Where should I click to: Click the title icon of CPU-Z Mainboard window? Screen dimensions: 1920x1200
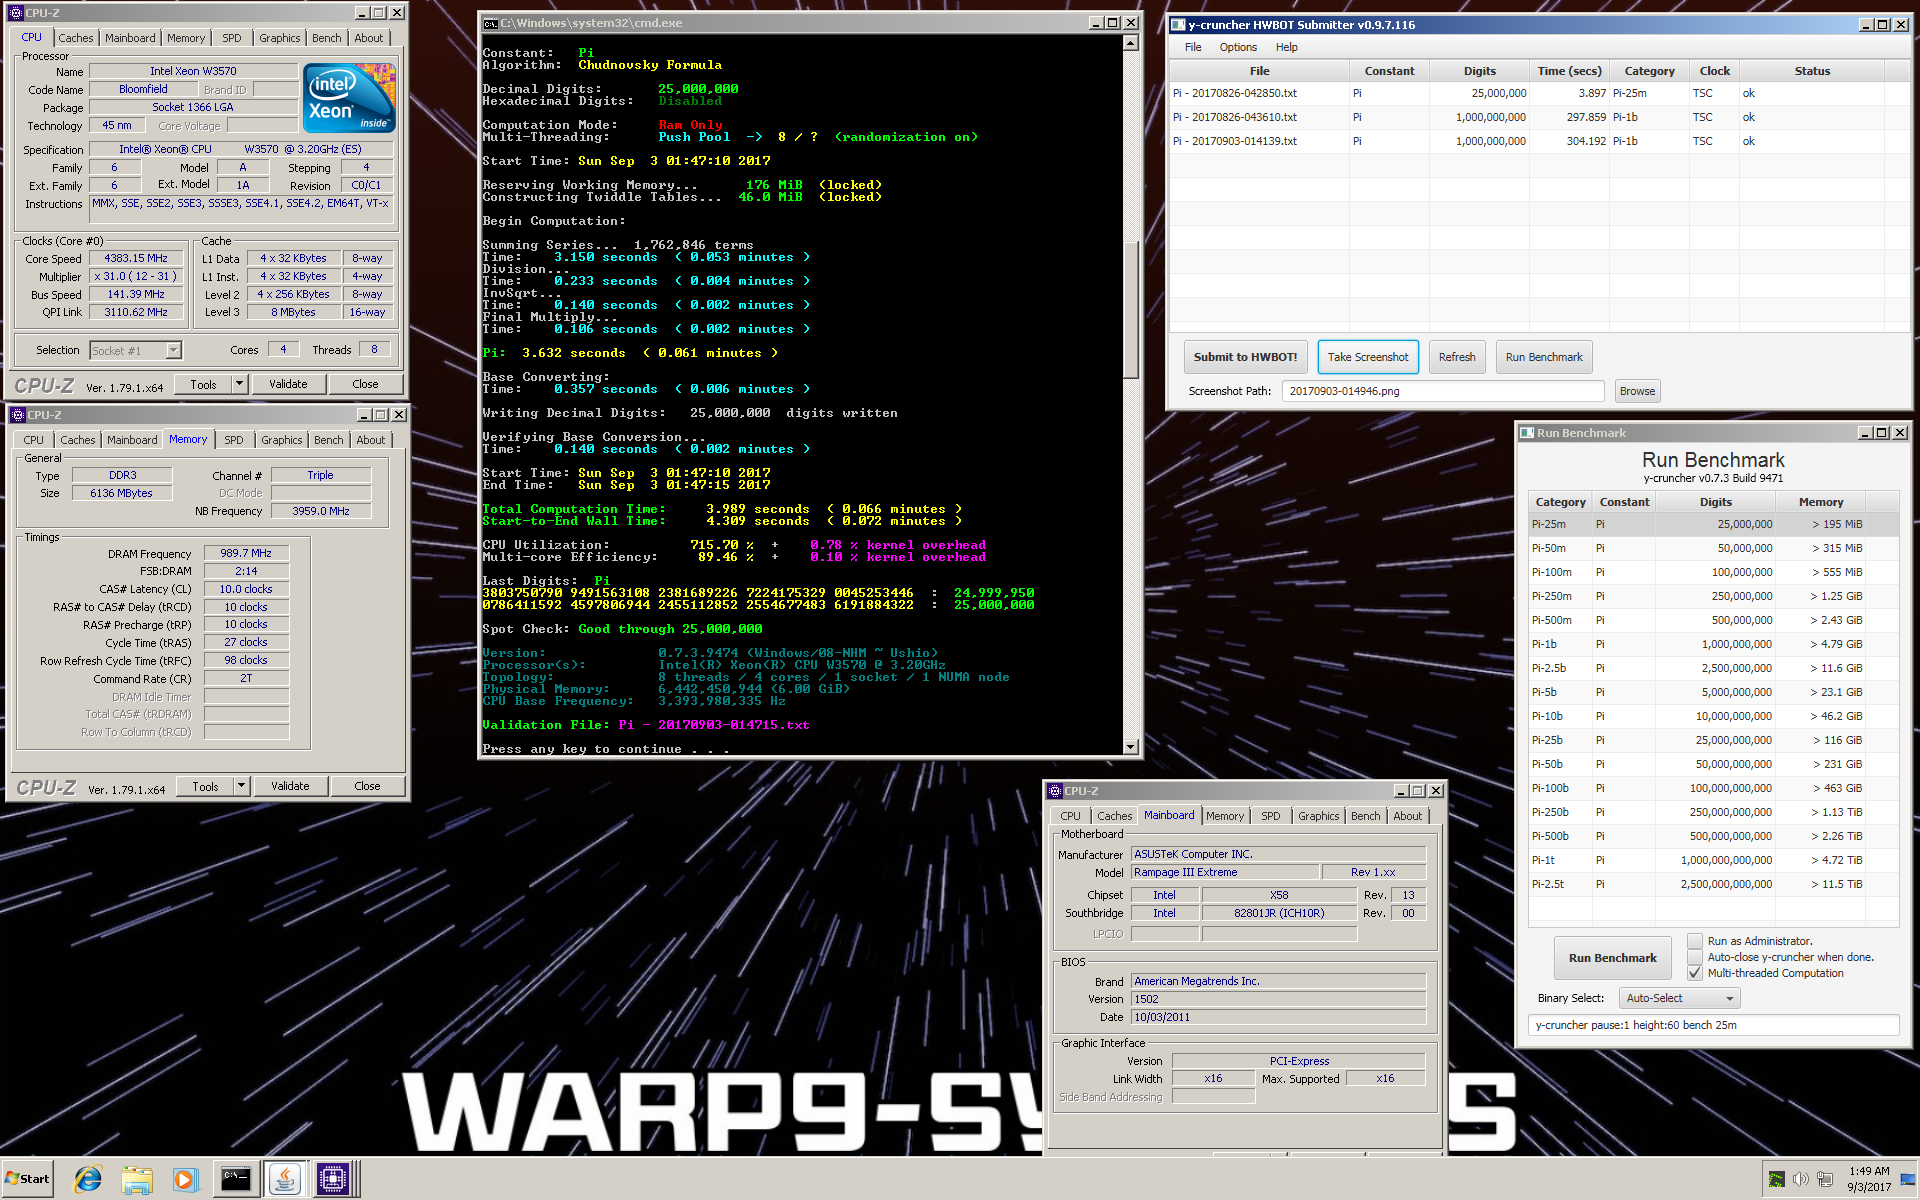click(1055, 791)
